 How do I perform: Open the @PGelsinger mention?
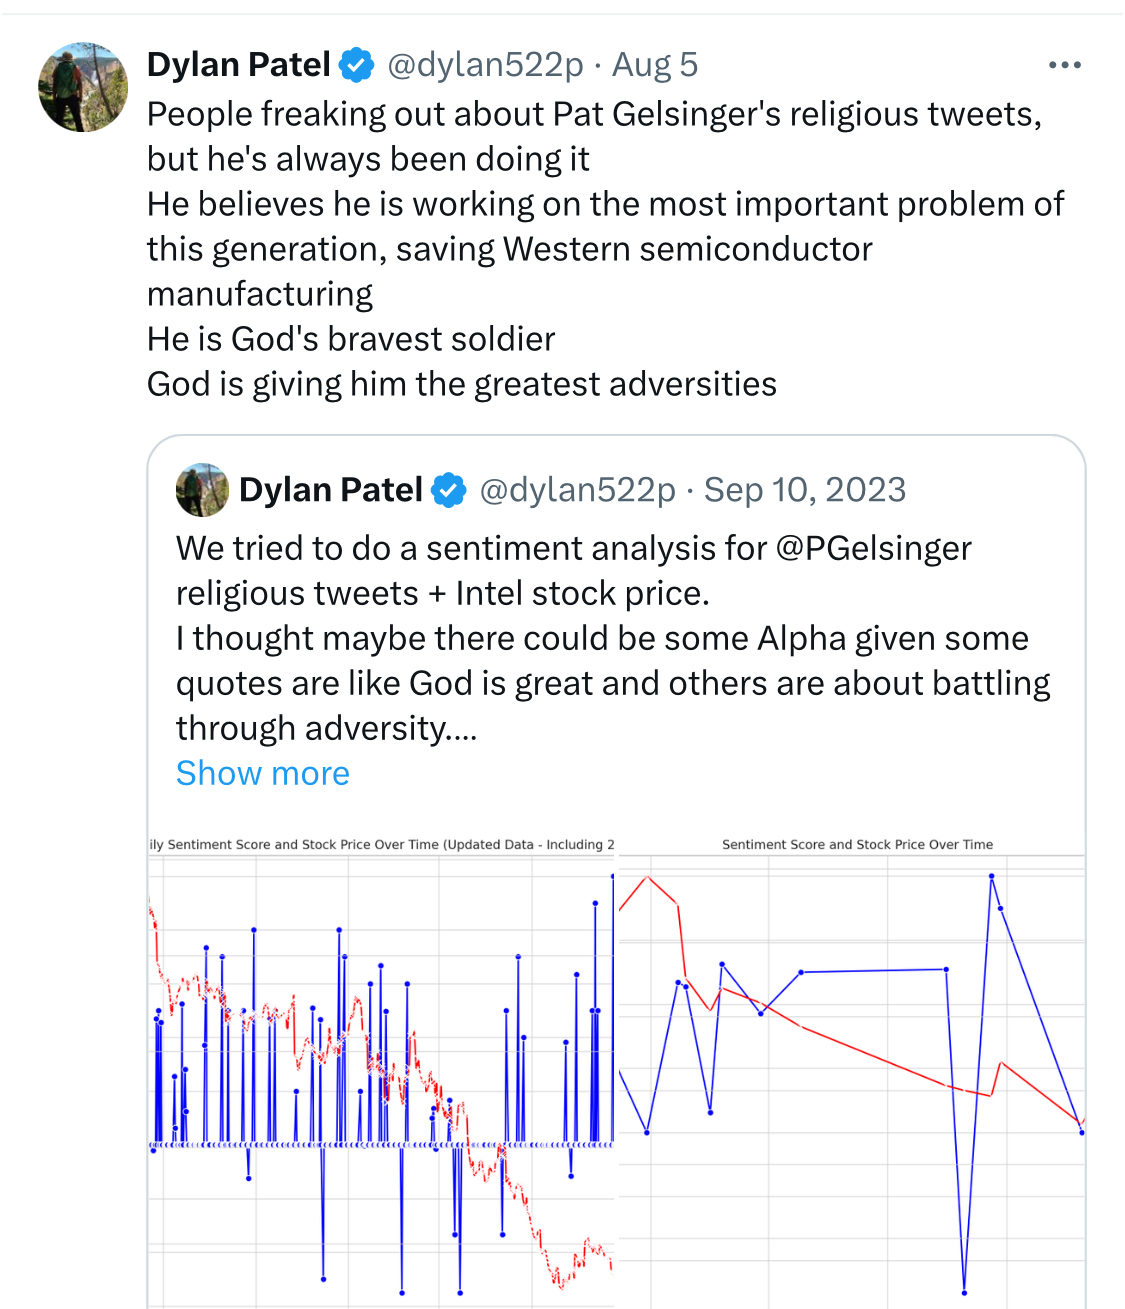(874, 548)
